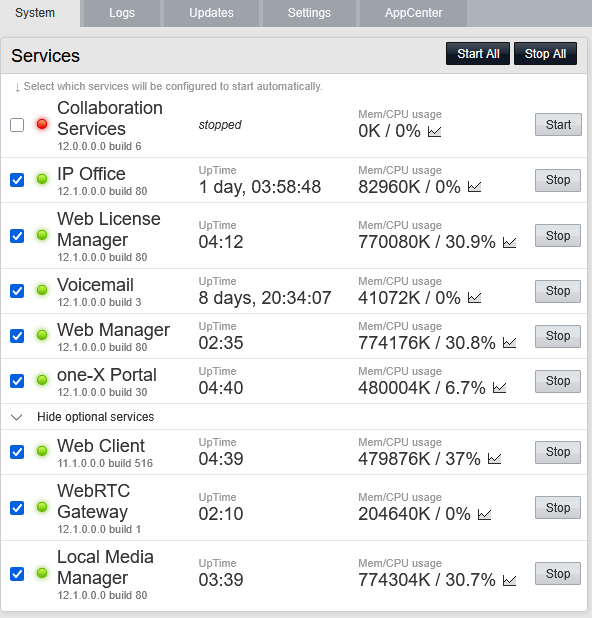Screen dimensions: 592x618
Task: Click green status indicator of IP Office
Action: 42,179
